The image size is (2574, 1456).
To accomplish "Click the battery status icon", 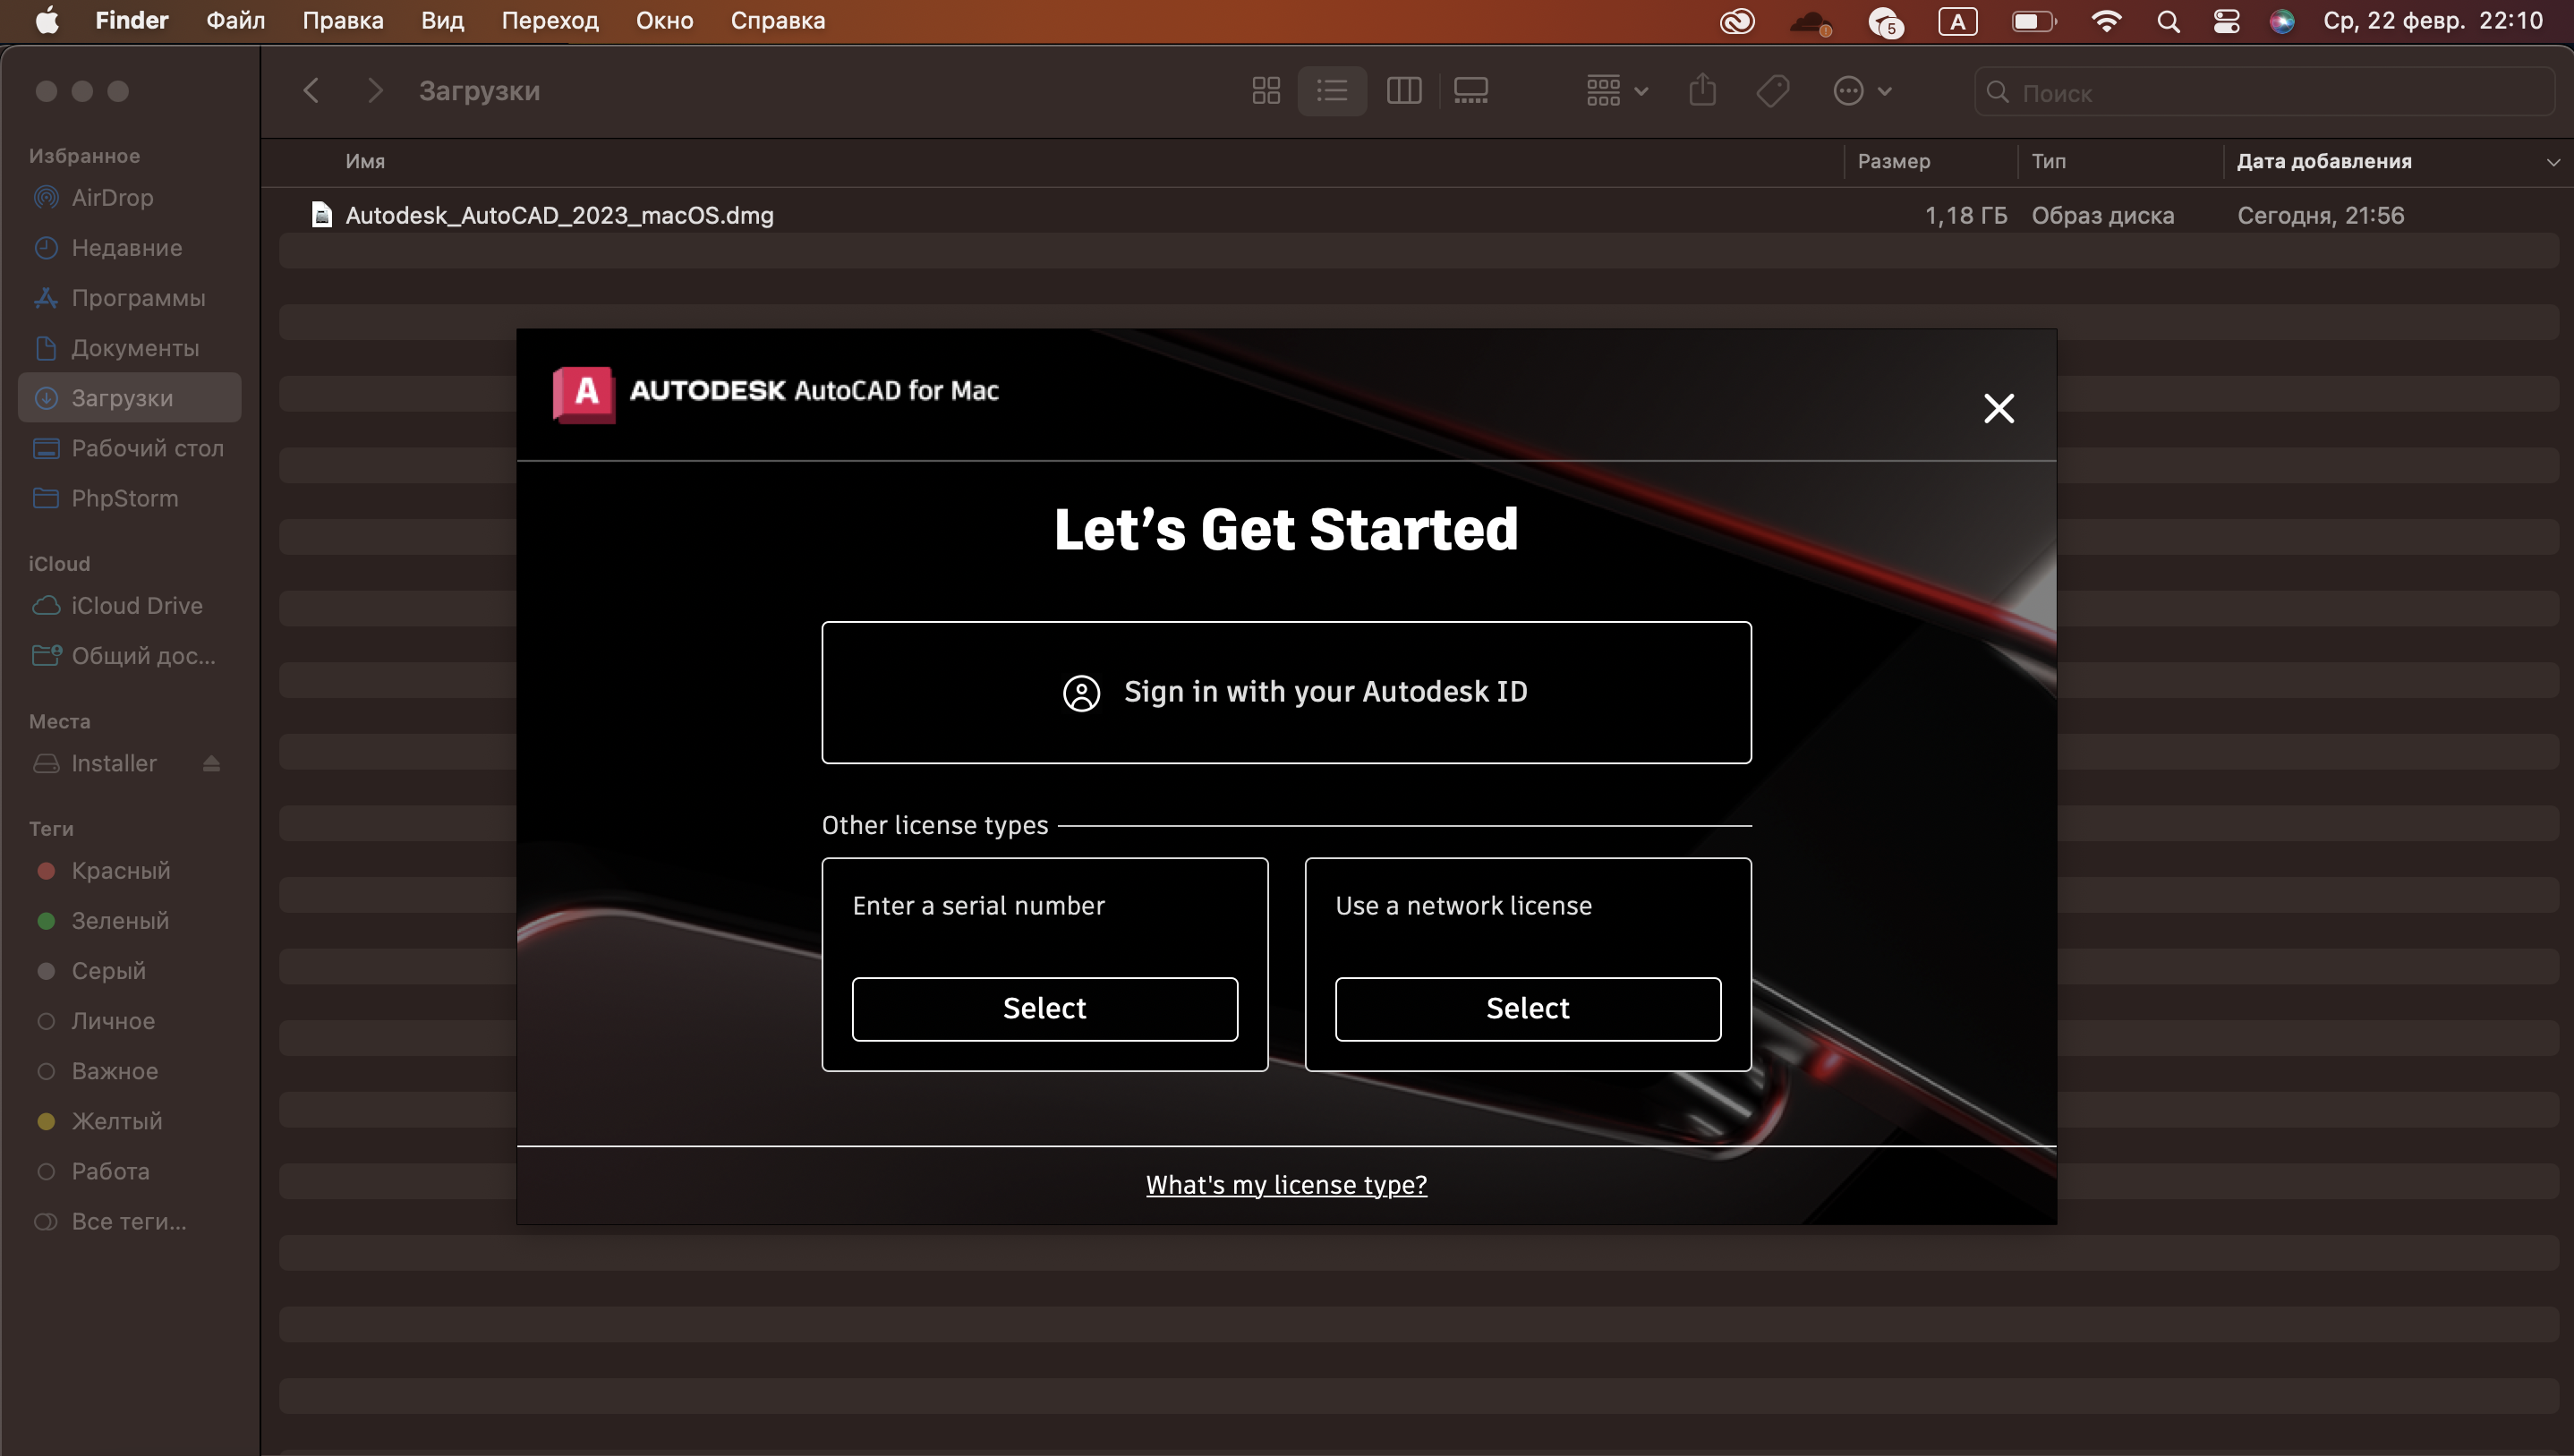I will [2033, 21].
